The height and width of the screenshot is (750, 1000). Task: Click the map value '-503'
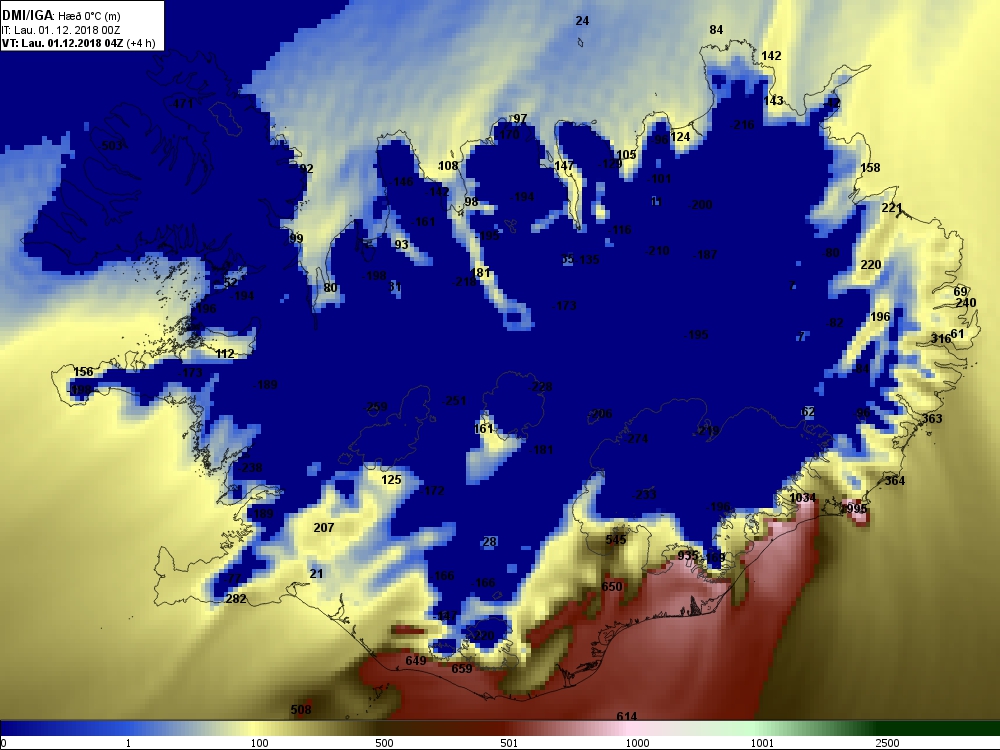pos(110,146)
